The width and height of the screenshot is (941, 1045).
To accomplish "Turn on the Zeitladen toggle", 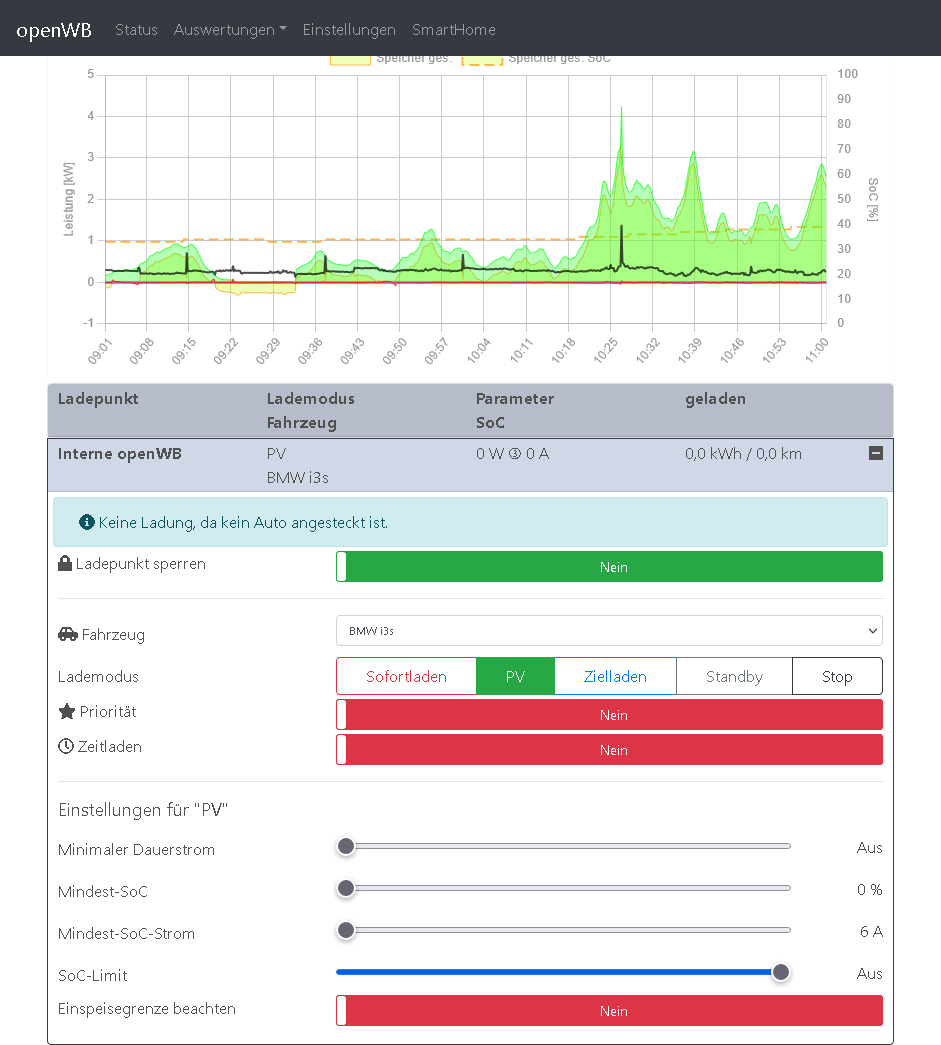I will [609, 750].
